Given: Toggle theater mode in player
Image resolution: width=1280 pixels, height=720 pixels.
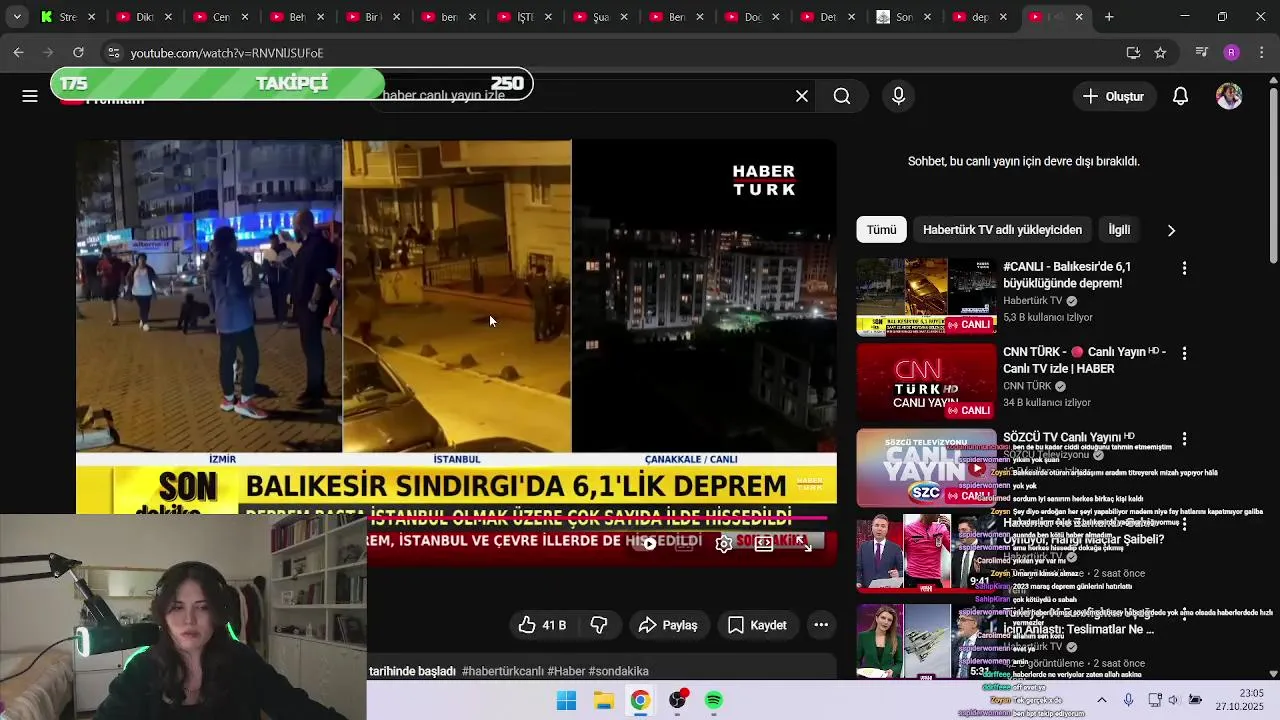Looking at the screenshot, I should tap(764, 544).
